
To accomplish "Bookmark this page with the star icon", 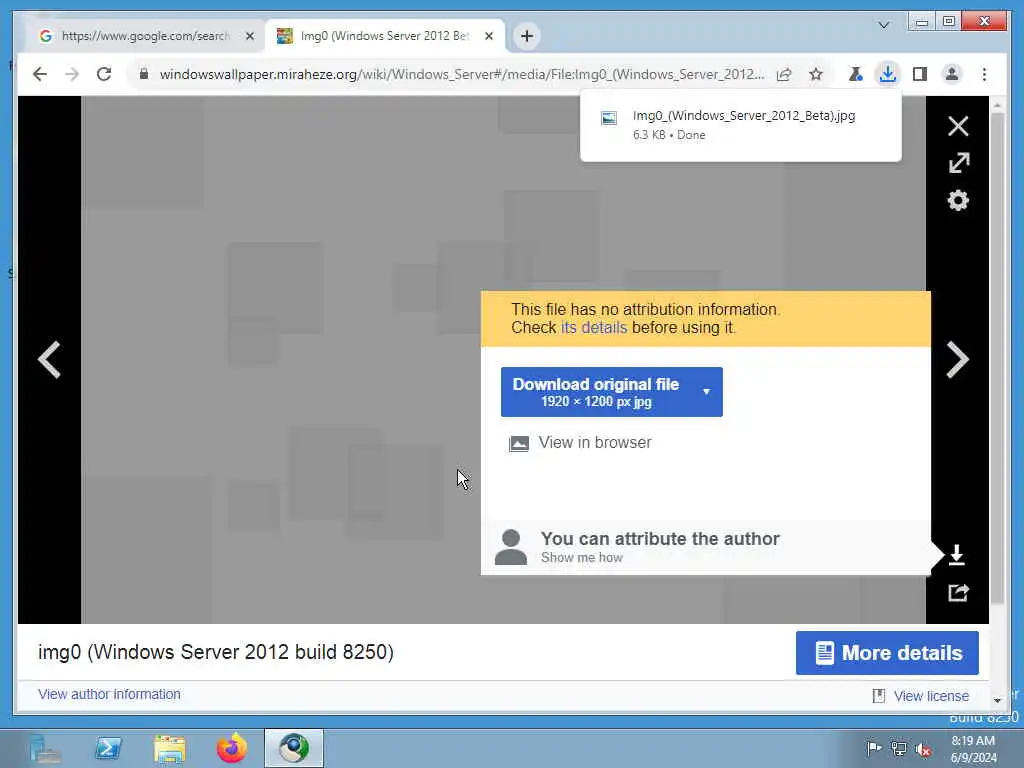I will pyautogui.click(x=816, y=74).
